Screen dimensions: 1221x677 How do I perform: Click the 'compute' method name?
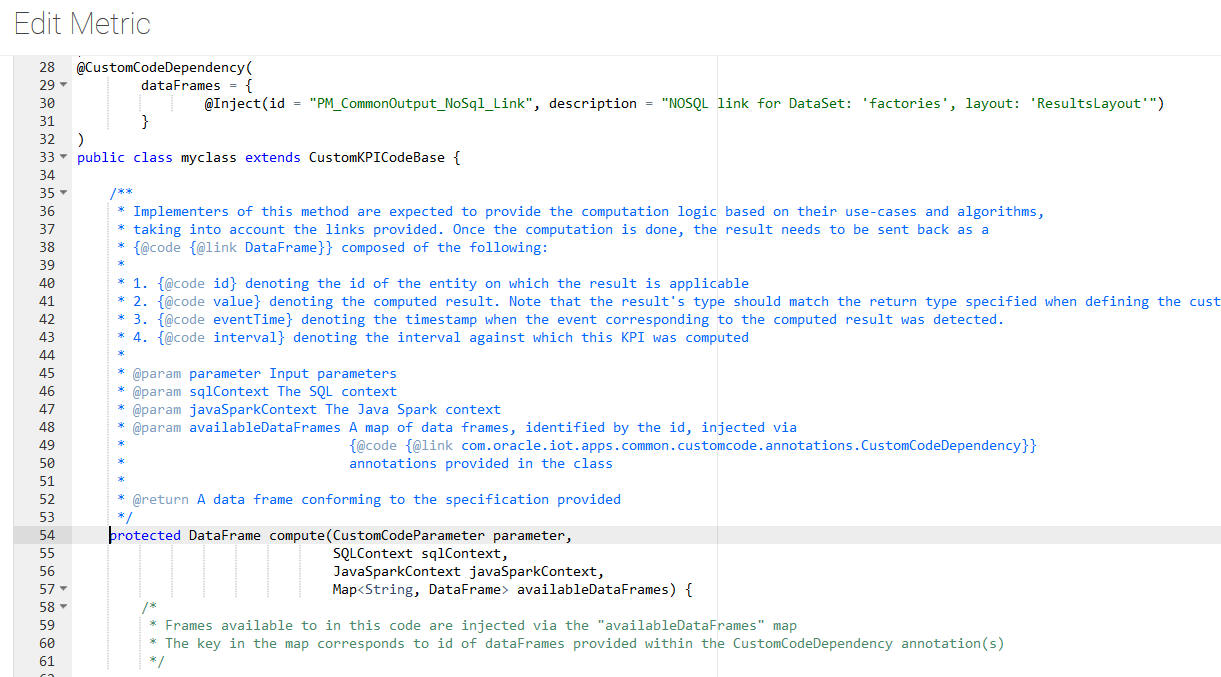(x=297, y=535)
